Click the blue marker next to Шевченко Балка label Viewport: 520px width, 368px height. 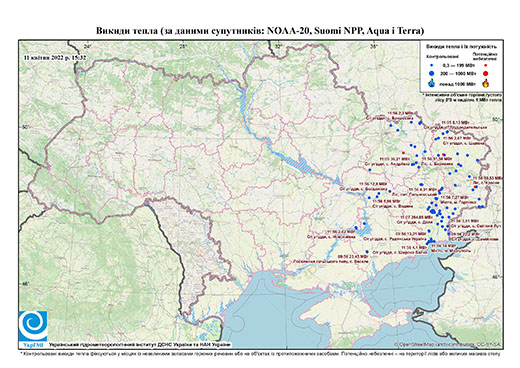pos(367,252)
